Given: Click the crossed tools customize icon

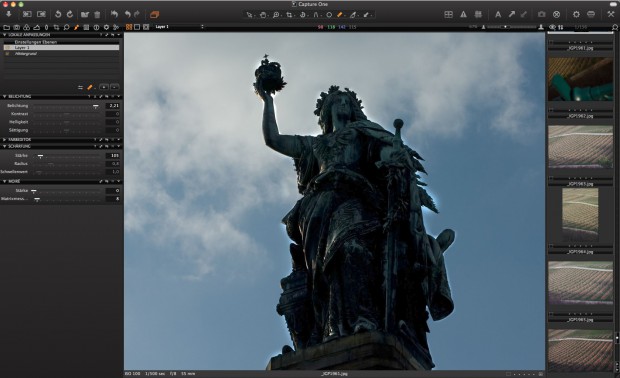Looking at the screenshot, I should (x=611, y=14).
